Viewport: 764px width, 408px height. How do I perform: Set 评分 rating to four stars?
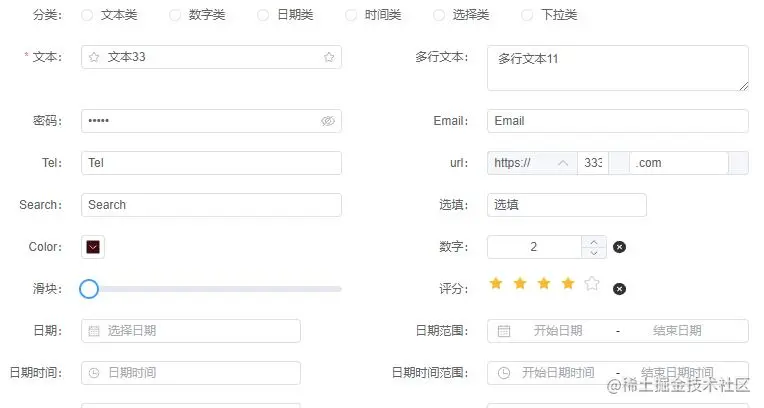568,283
